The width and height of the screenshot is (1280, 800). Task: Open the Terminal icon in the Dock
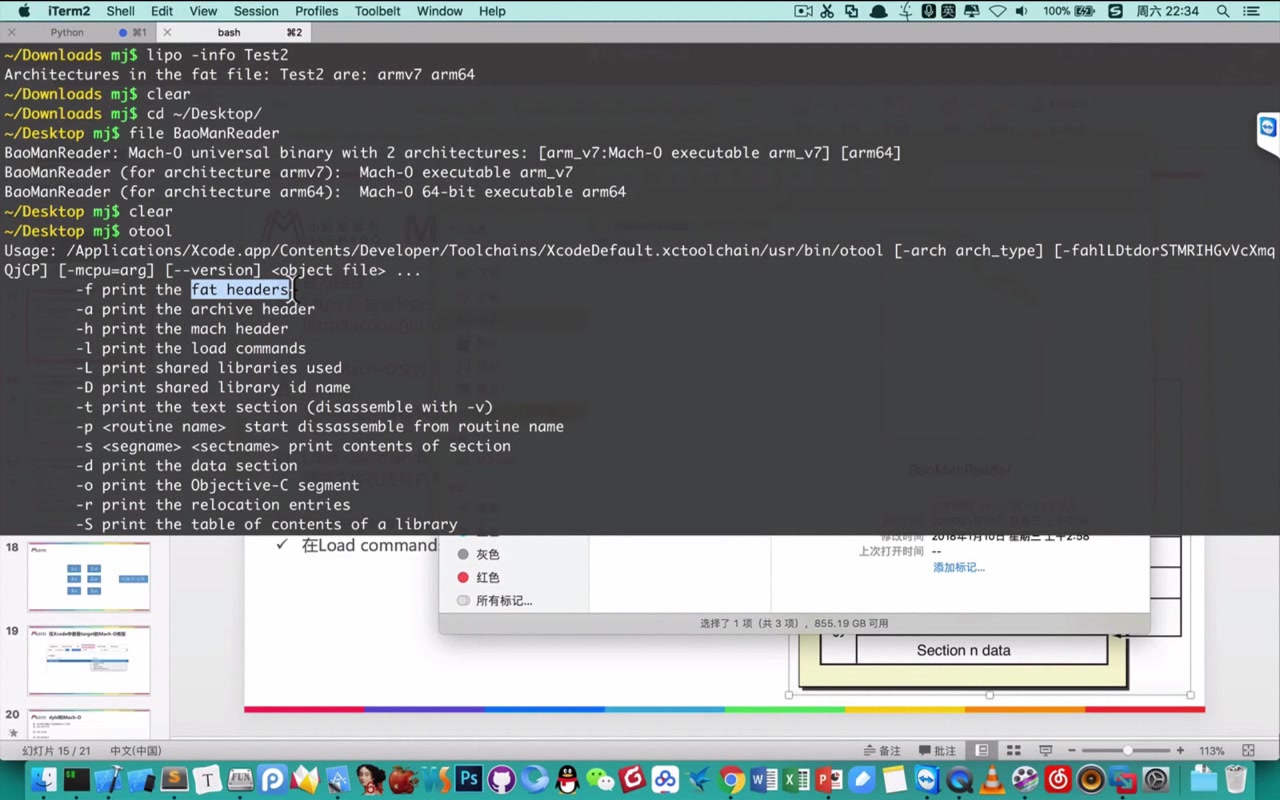coord(77,779)
